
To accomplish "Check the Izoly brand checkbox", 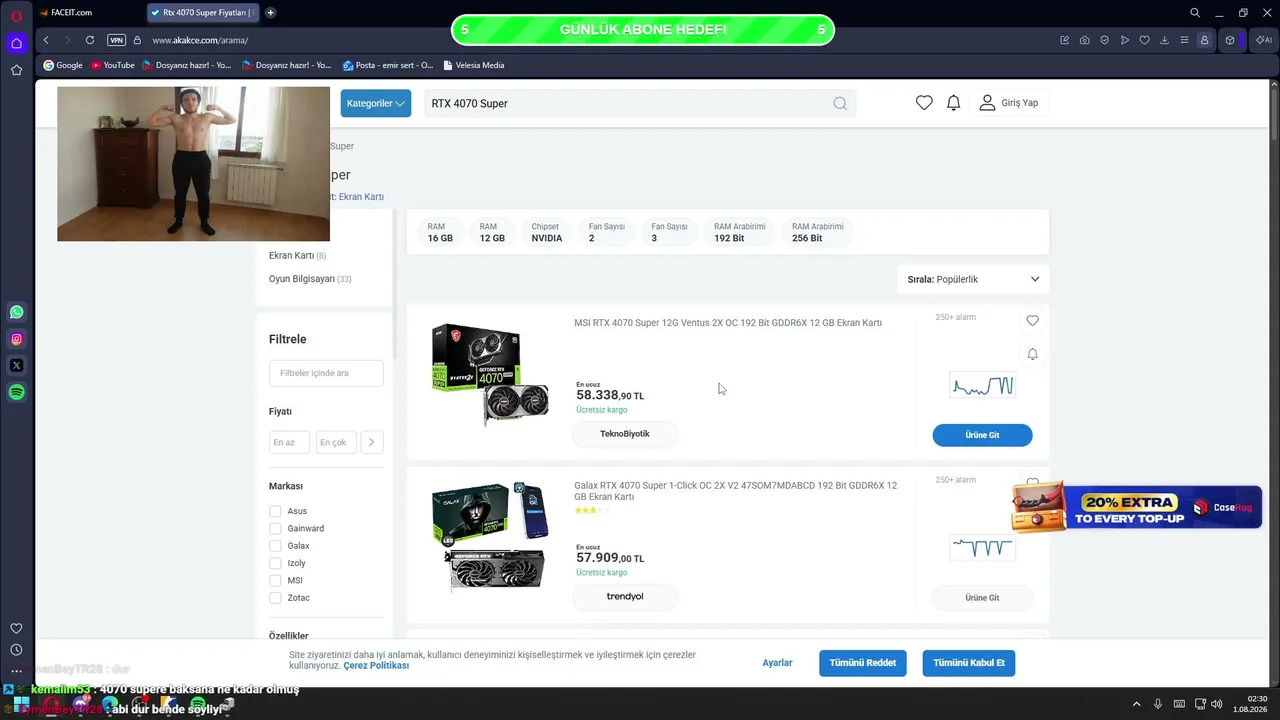I will (275, 563).
